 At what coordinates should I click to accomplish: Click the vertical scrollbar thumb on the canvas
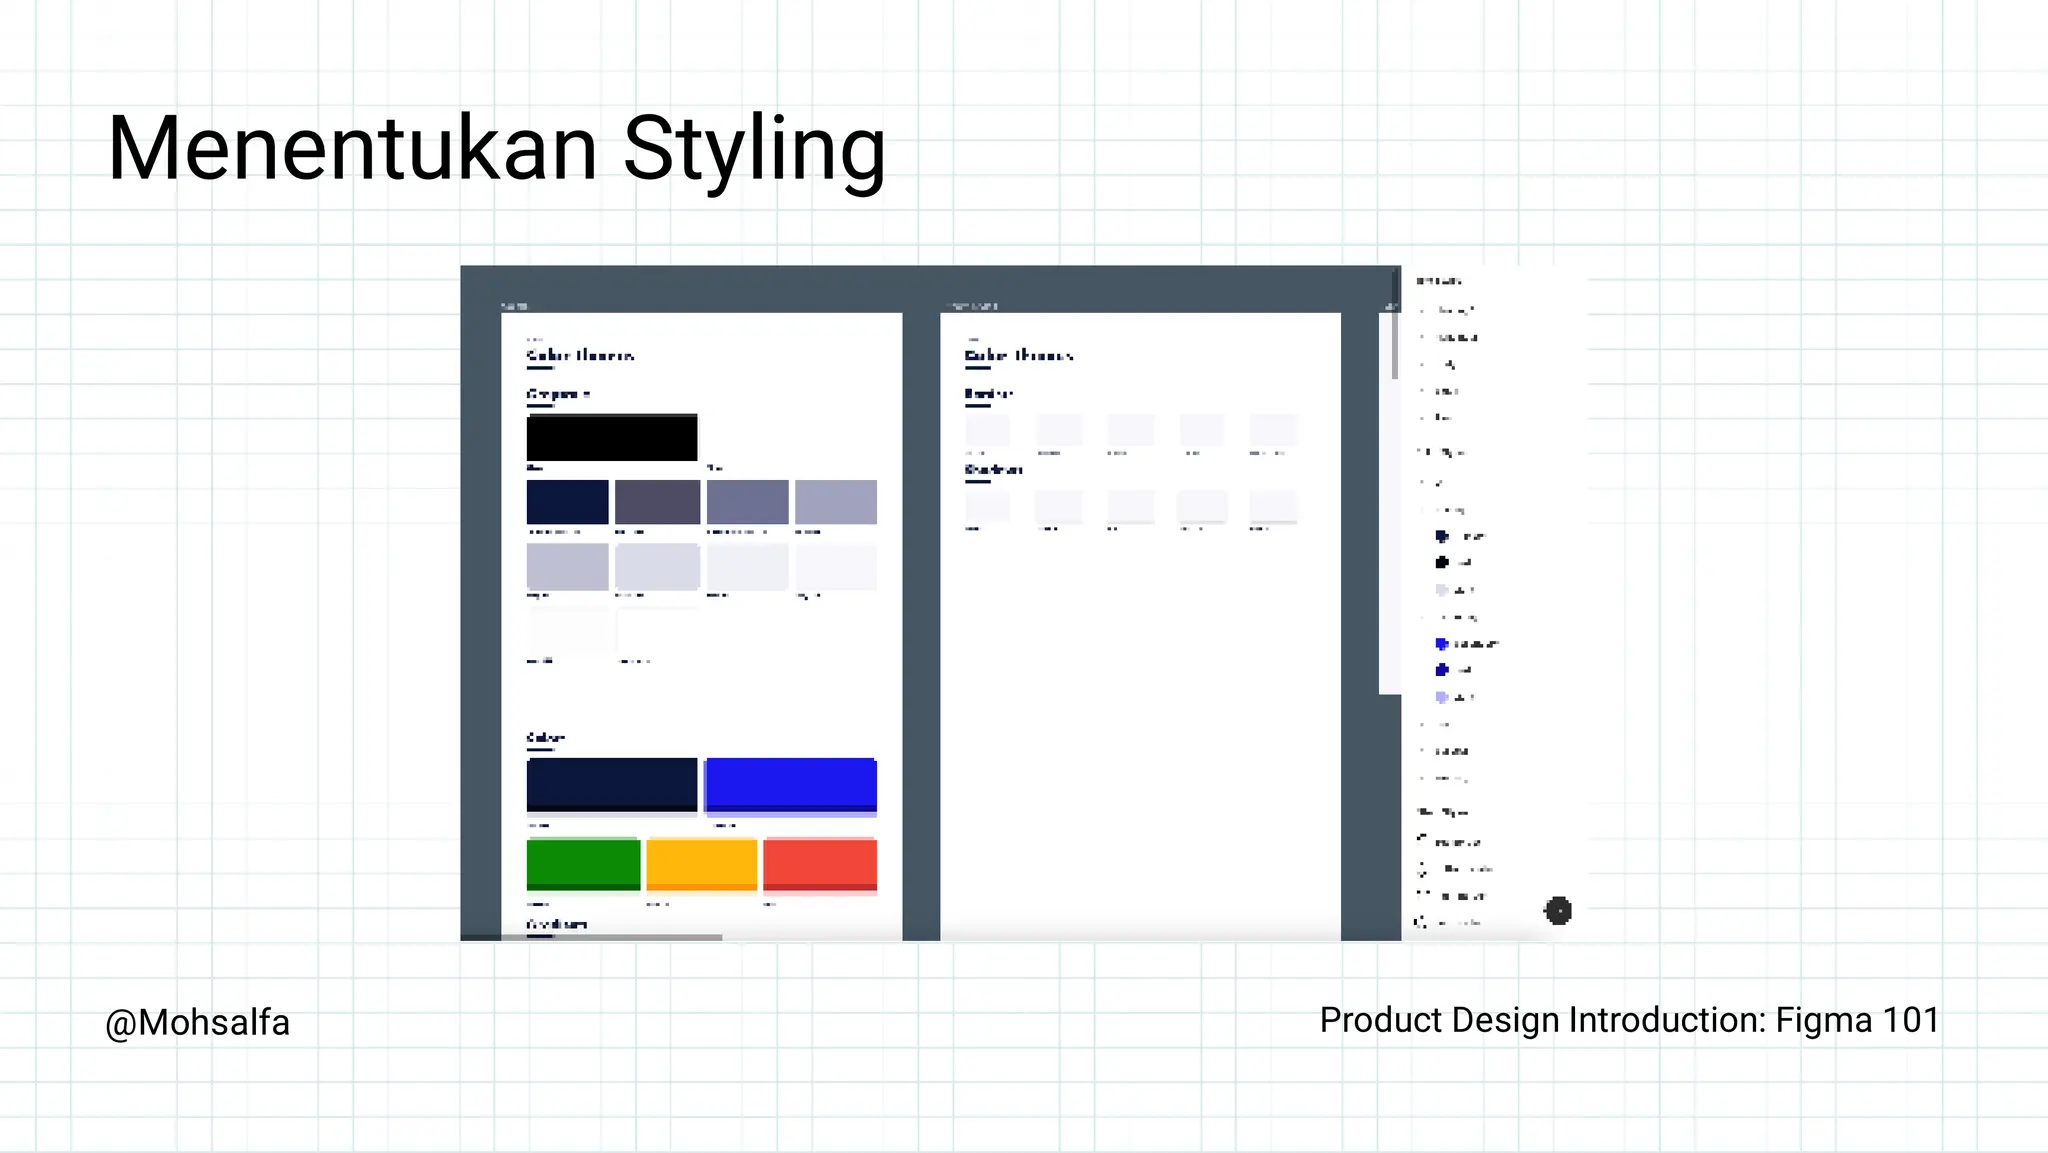(1395, 345)
